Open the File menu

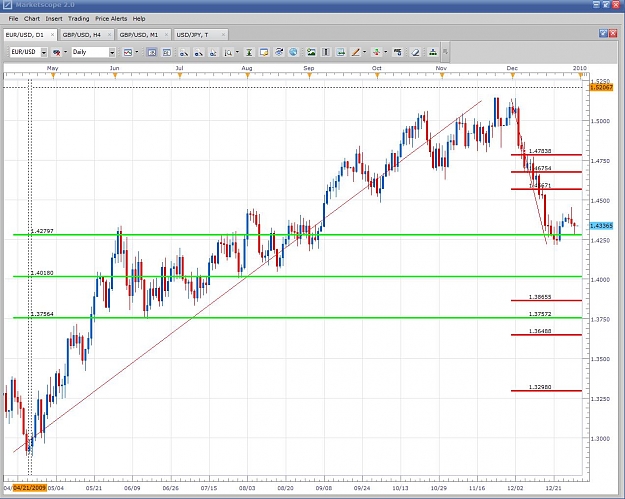(13, 19)
